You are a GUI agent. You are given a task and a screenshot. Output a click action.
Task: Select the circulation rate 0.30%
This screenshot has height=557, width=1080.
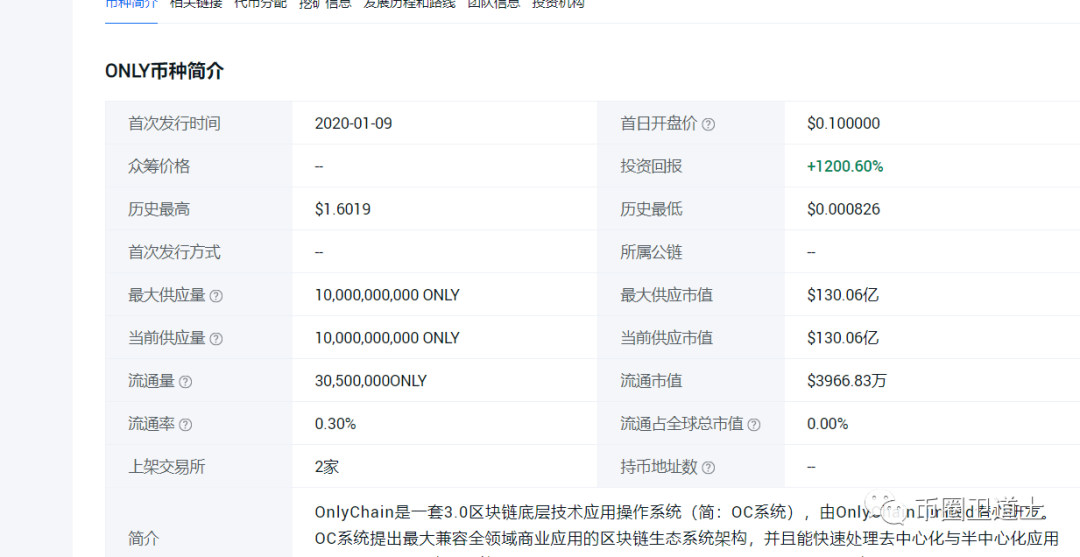(x=335, y=423)
